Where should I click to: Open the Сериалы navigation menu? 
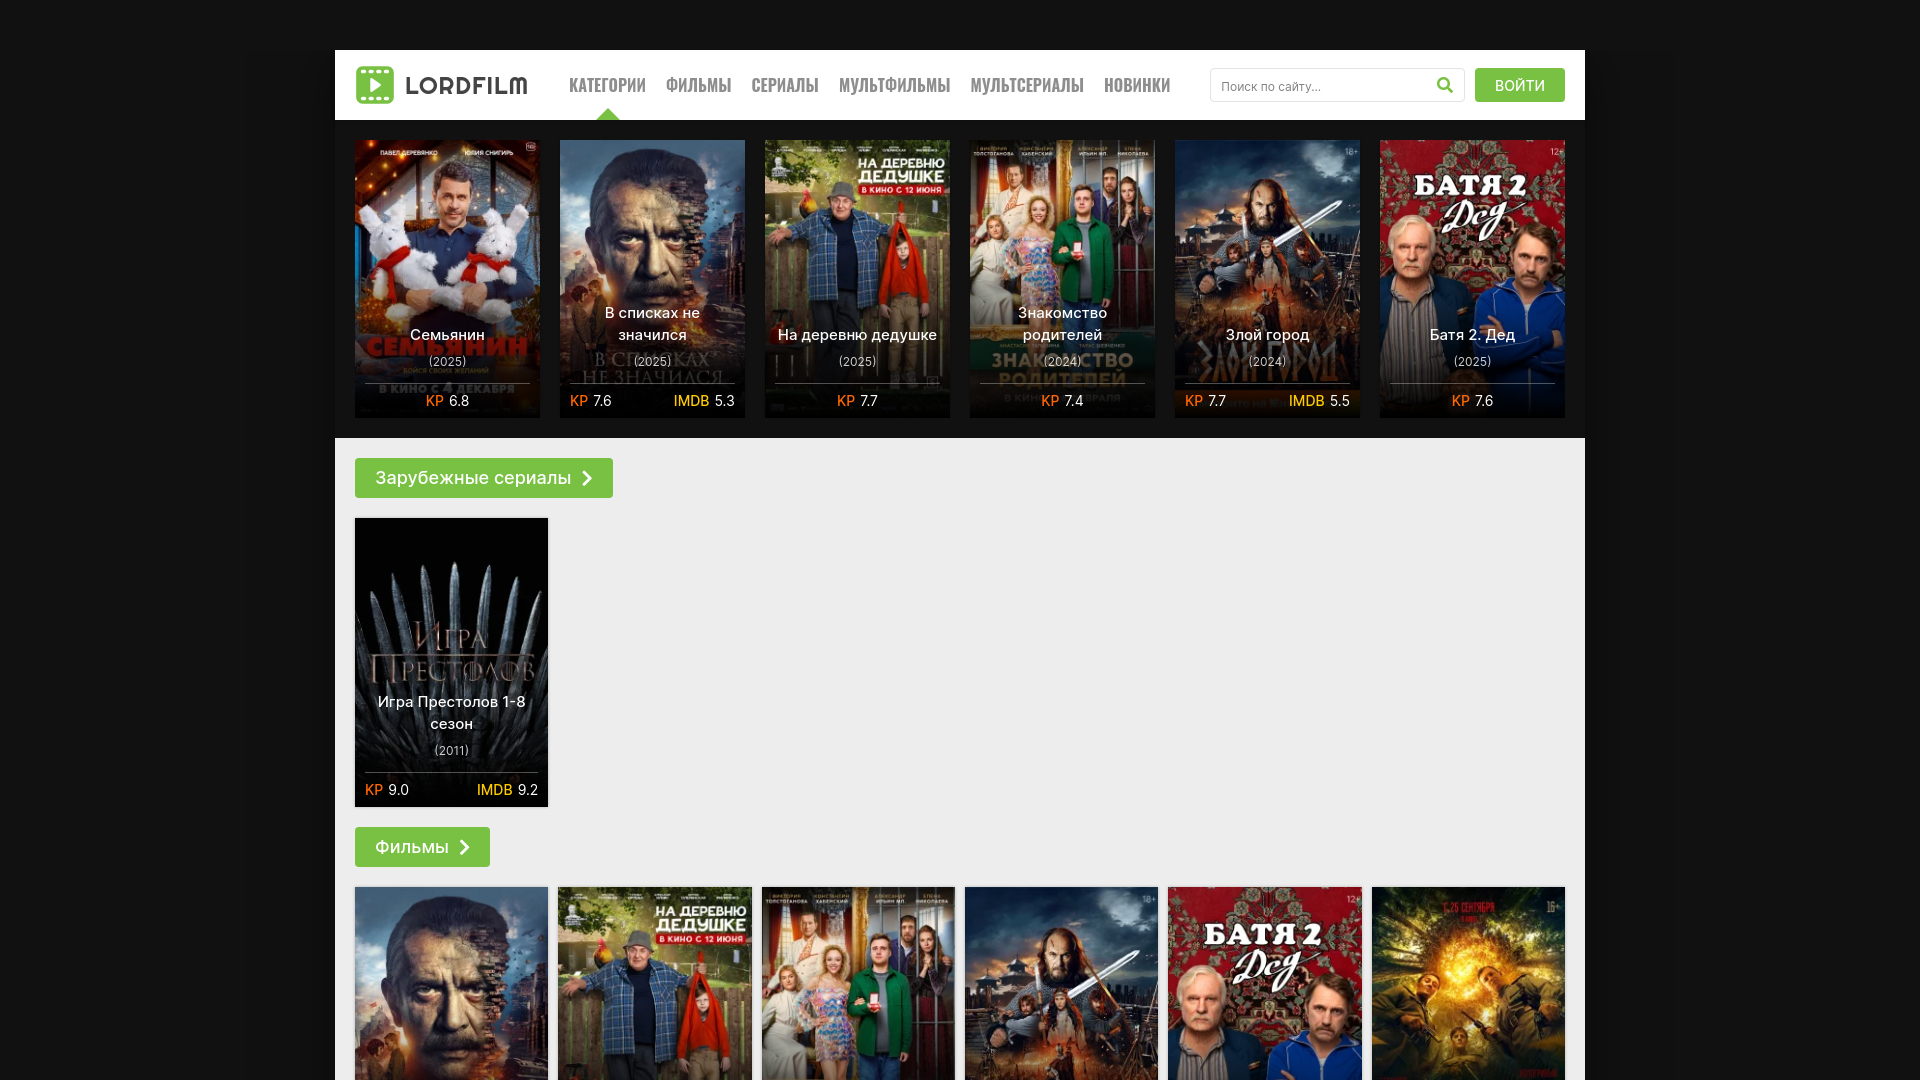click(784, 86)
